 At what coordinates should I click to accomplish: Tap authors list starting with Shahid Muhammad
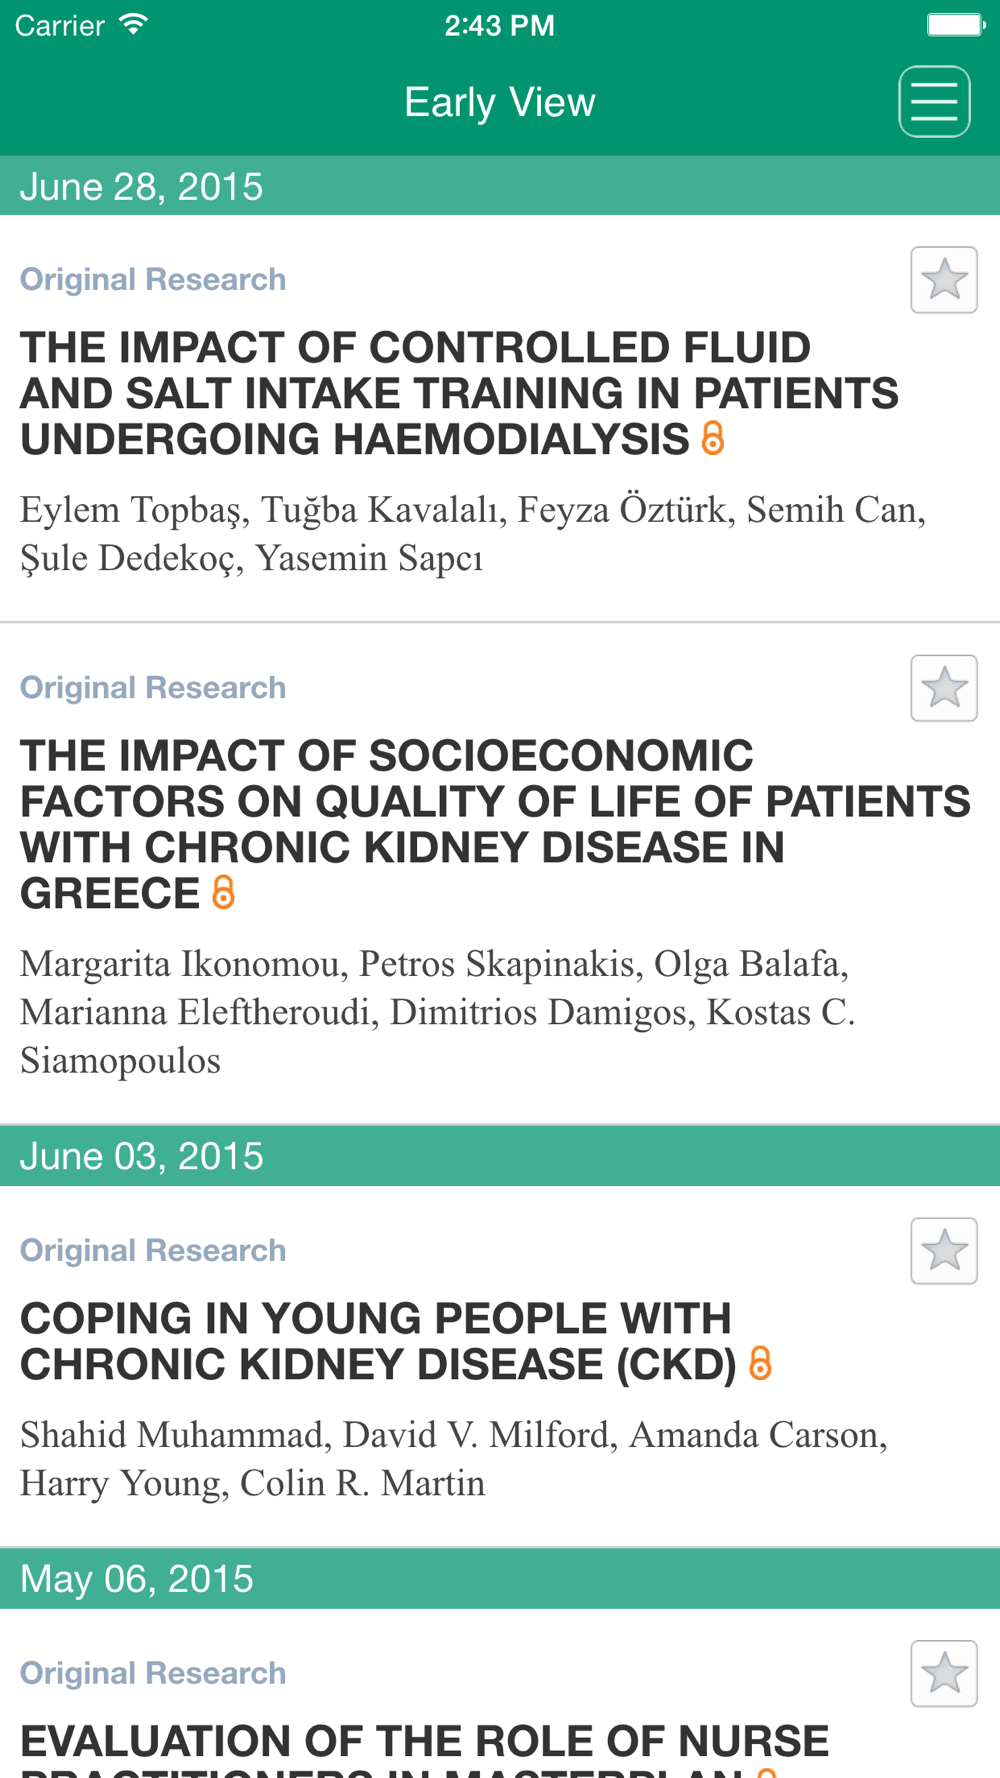454,1459
